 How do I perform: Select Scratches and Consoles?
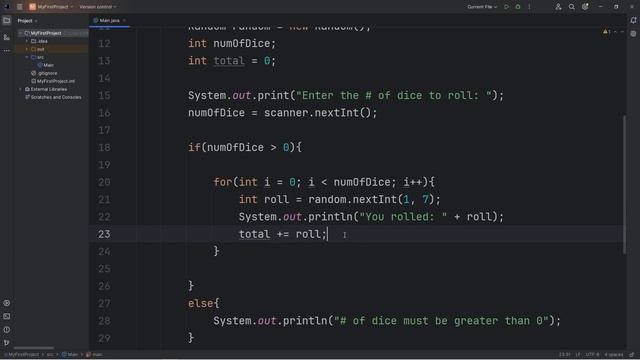(x=53, y=97)
